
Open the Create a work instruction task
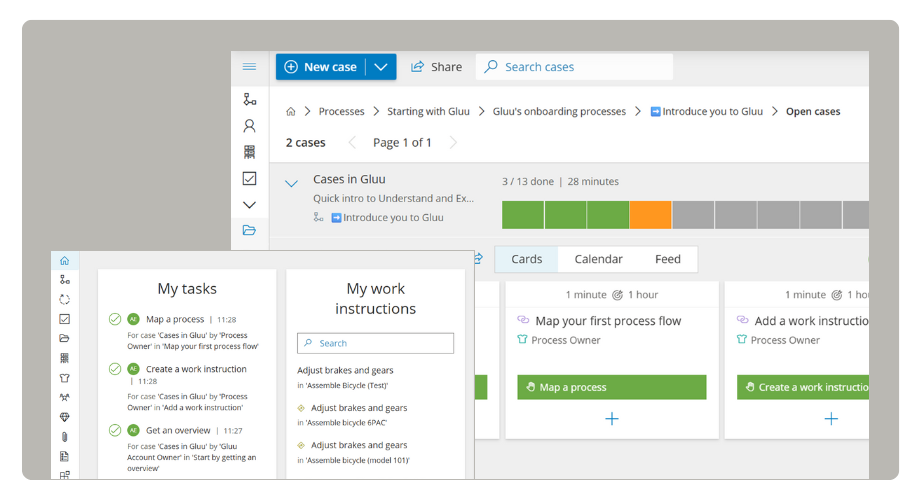[x=196, y=369]
